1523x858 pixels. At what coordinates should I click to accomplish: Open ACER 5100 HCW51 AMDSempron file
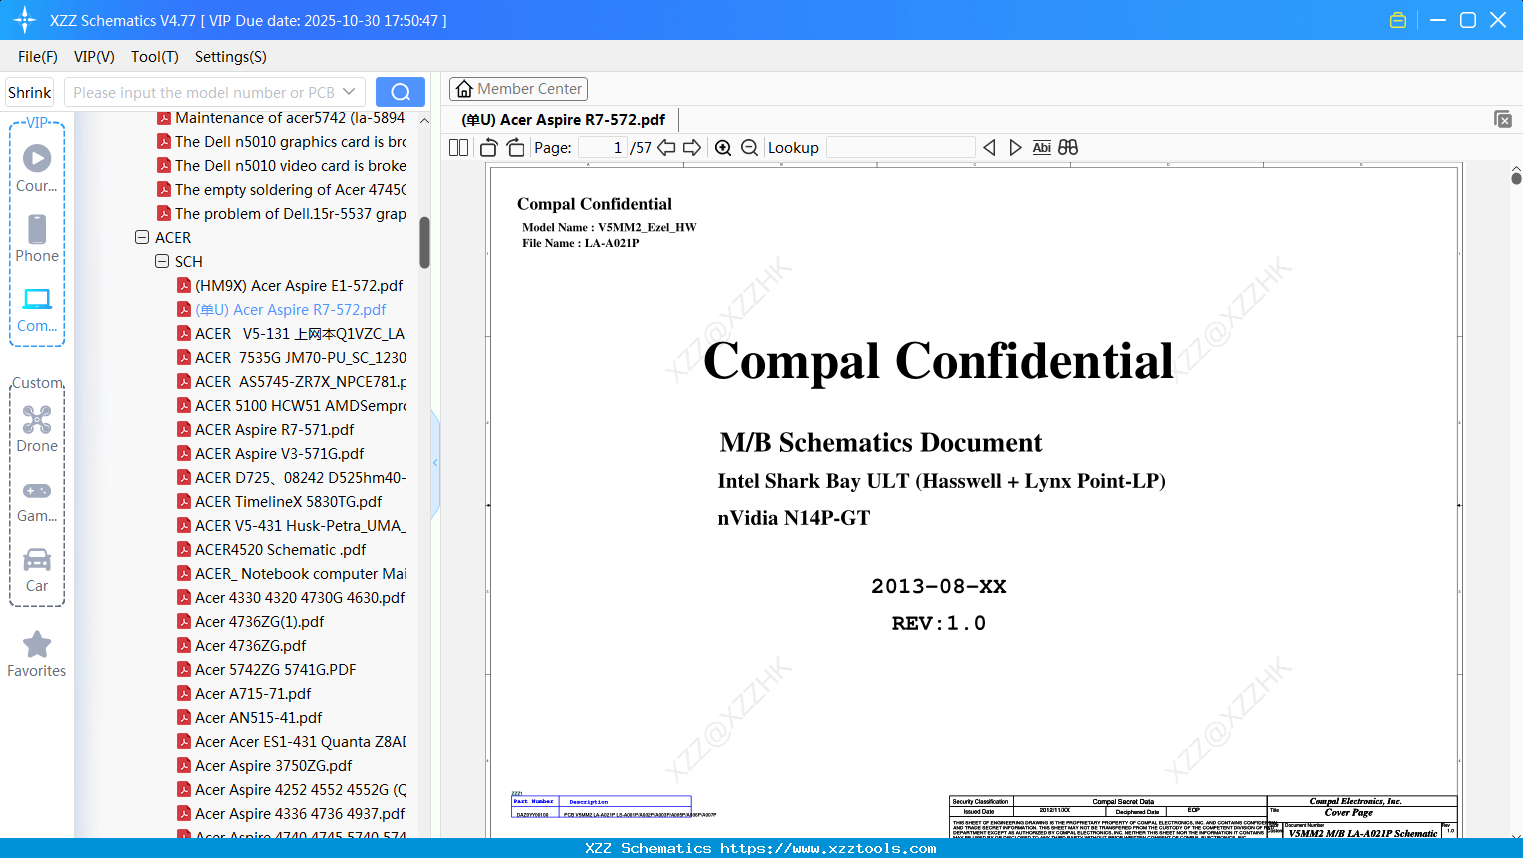tap(300, 406)
